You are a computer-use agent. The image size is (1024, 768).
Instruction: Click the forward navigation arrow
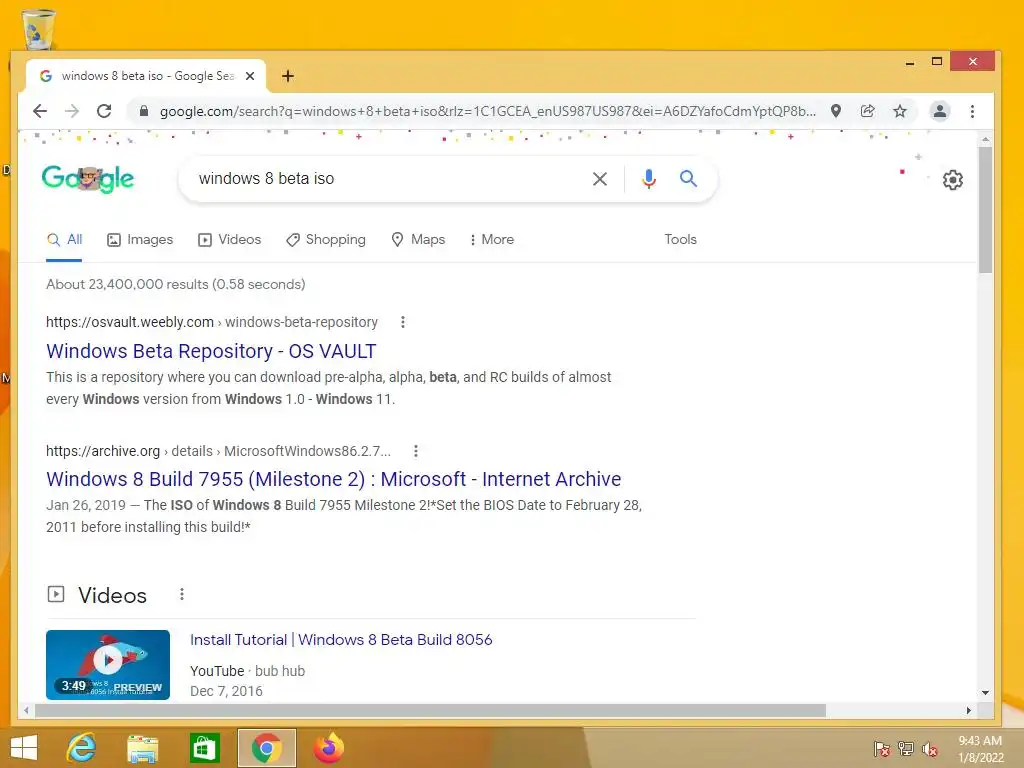[x=72, y=111]
